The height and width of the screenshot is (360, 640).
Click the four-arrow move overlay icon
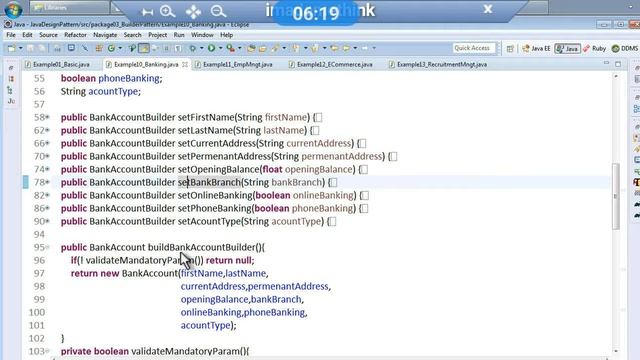(193, 11)
